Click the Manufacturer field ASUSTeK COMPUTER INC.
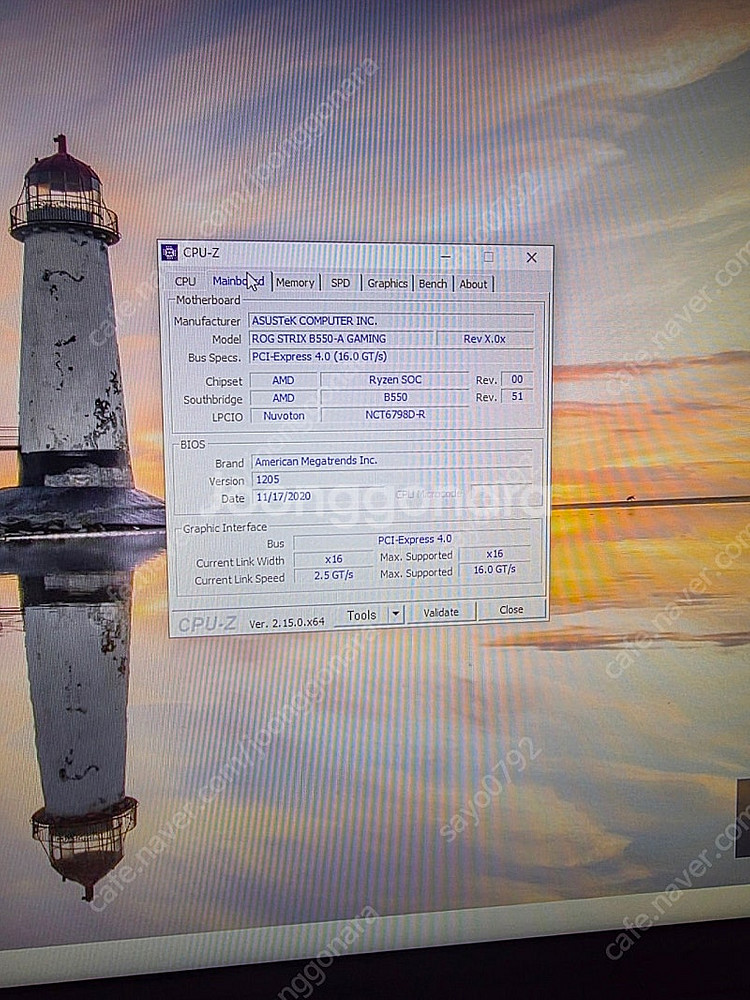The image size is (750, 1000). (391, 320)
